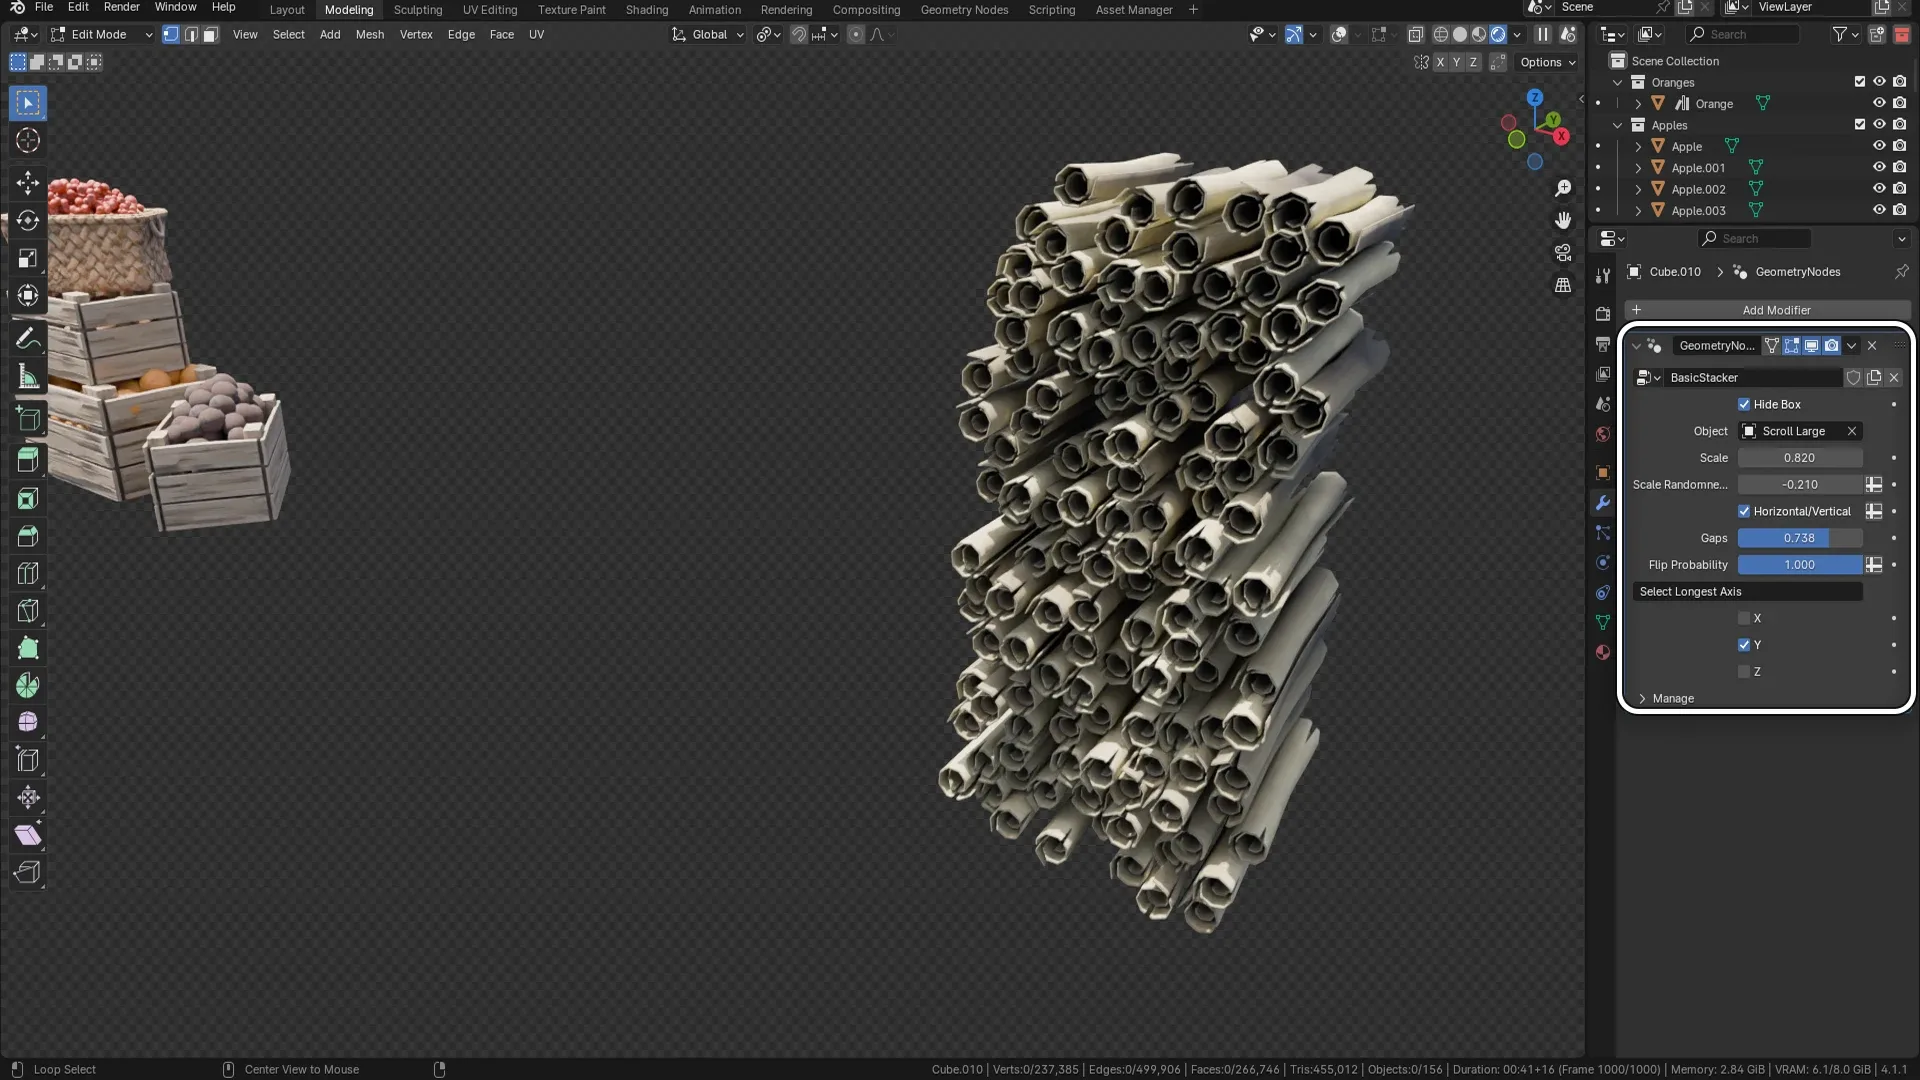Open the UV Editing workspace tab

click(x=488, y=9)
